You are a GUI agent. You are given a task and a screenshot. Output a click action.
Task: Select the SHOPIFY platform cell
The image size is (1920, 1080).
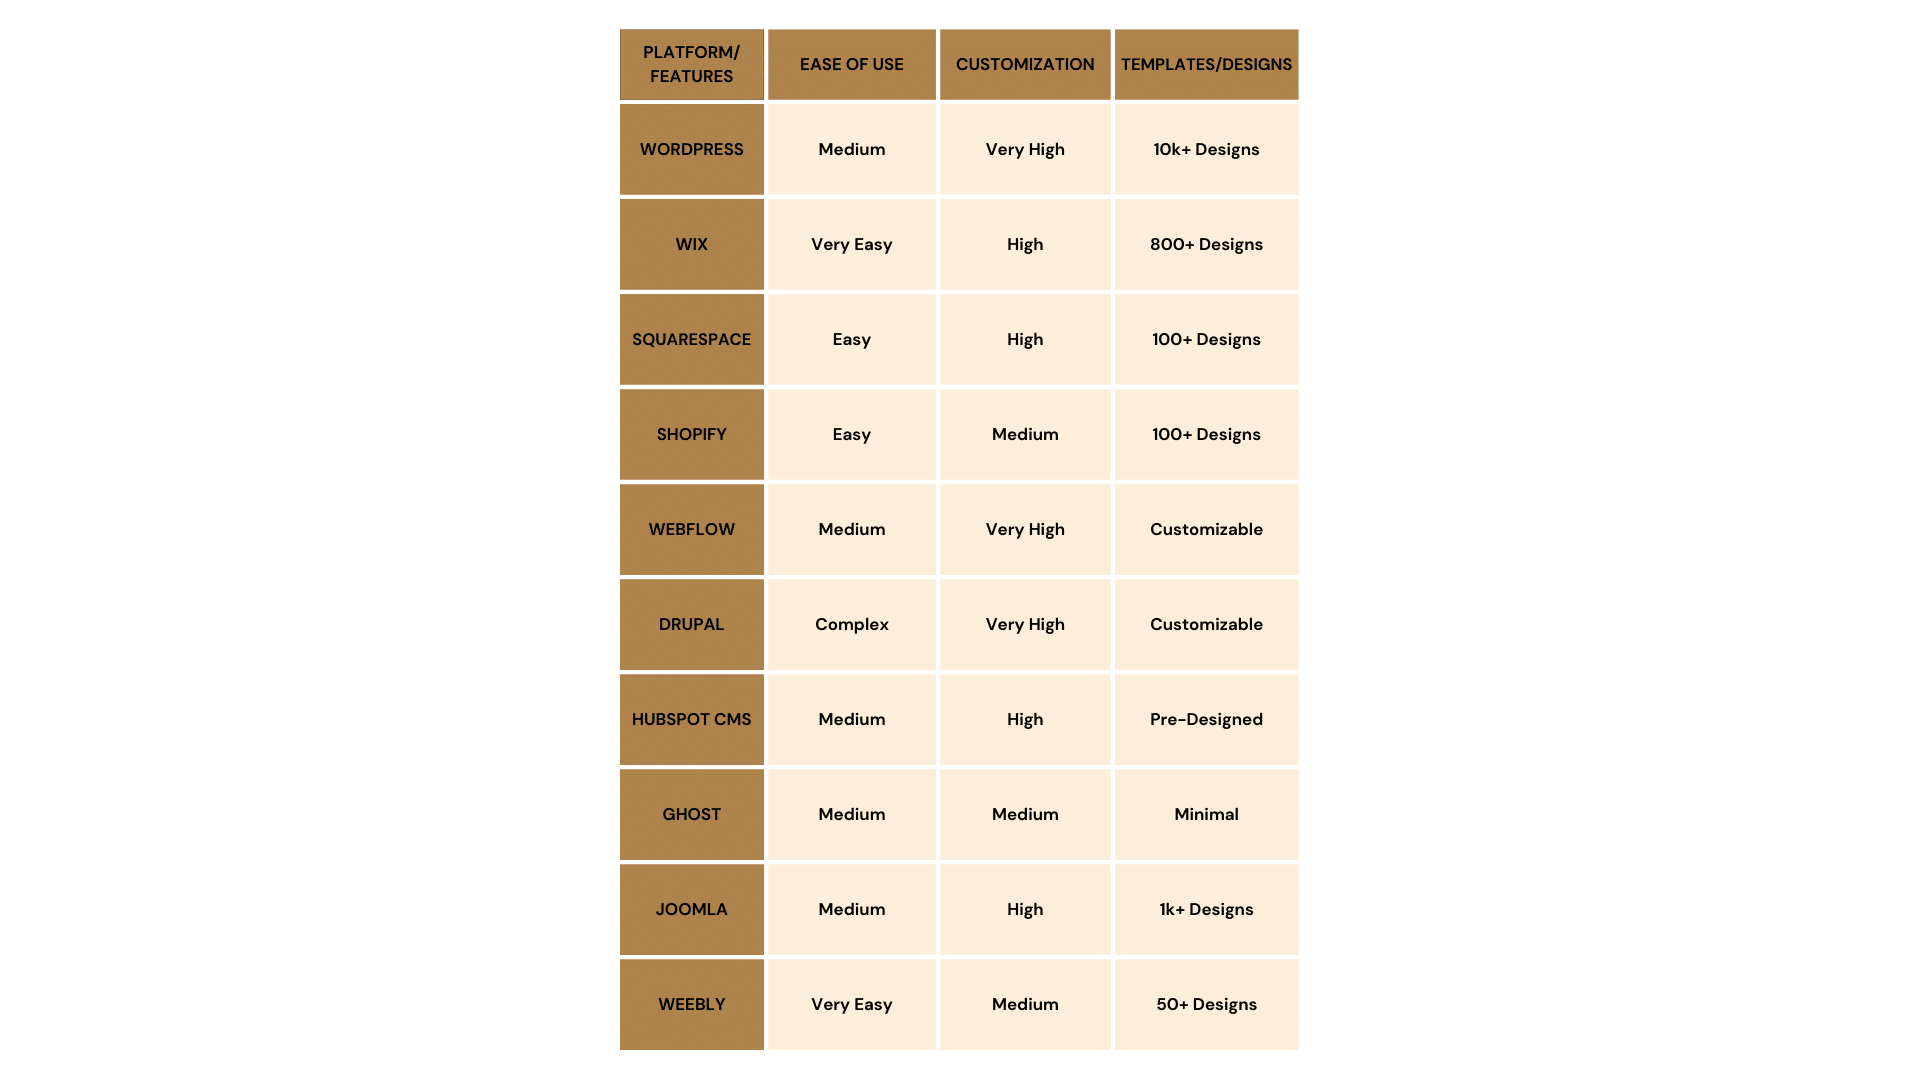click(x=691, y=434)
